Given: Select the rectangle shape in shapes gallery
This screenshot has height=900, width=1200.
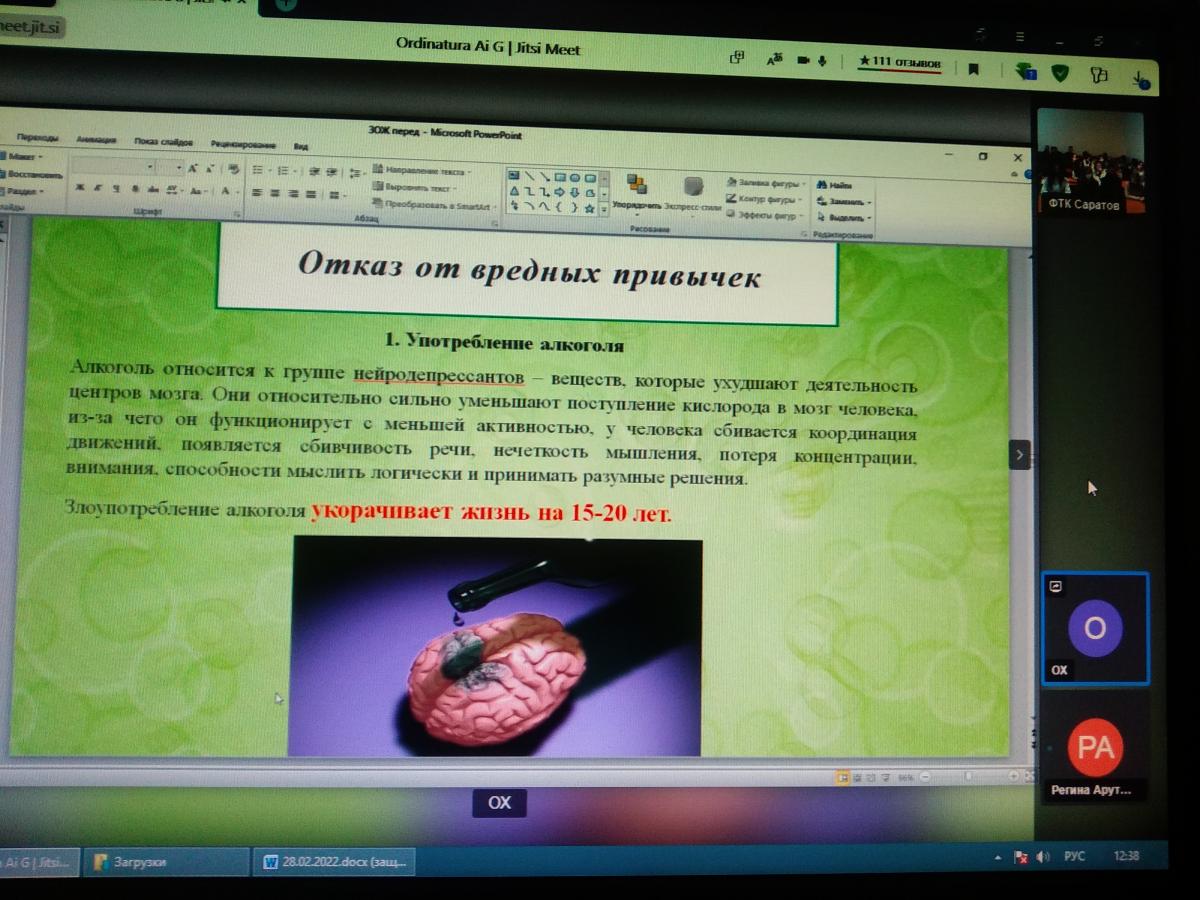Looking at the screenshot, I should coord(560,177).
